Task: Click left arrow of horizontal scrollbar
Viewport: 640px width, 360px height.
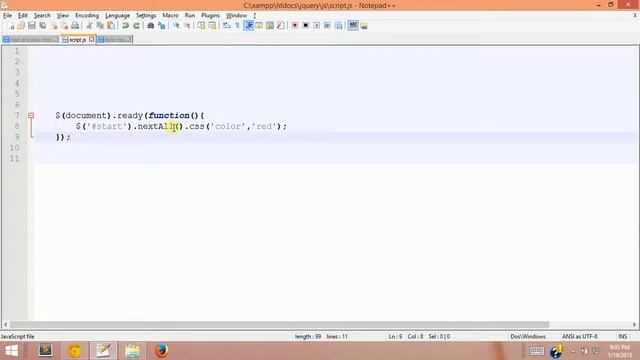Action: 6,325
